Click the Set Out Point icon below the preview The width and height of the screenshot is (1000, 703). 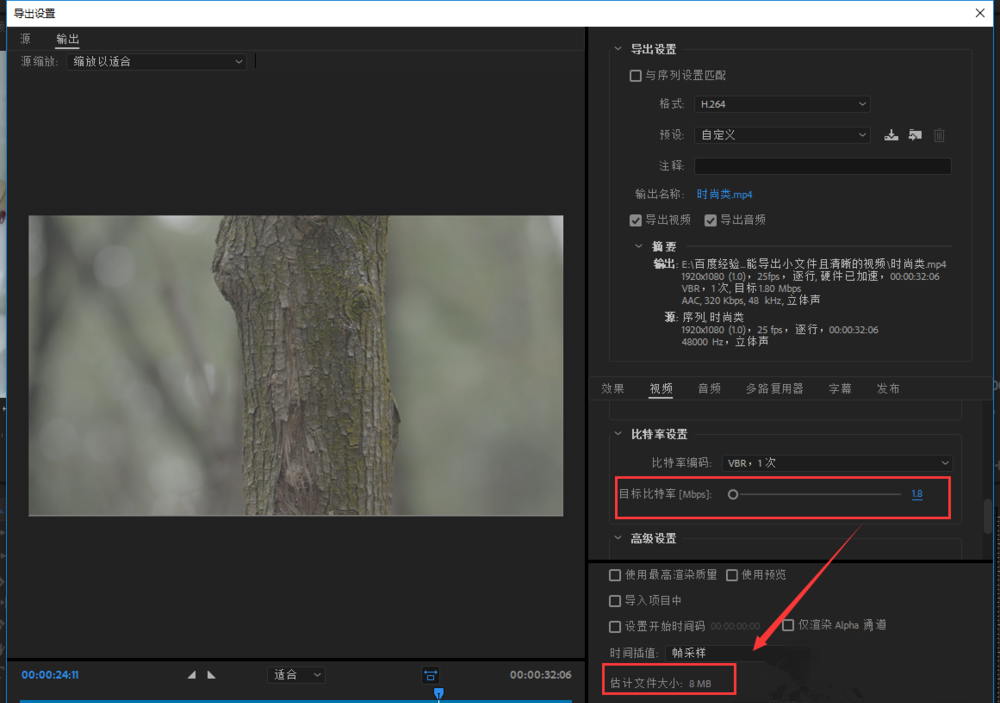click(211, 674)
